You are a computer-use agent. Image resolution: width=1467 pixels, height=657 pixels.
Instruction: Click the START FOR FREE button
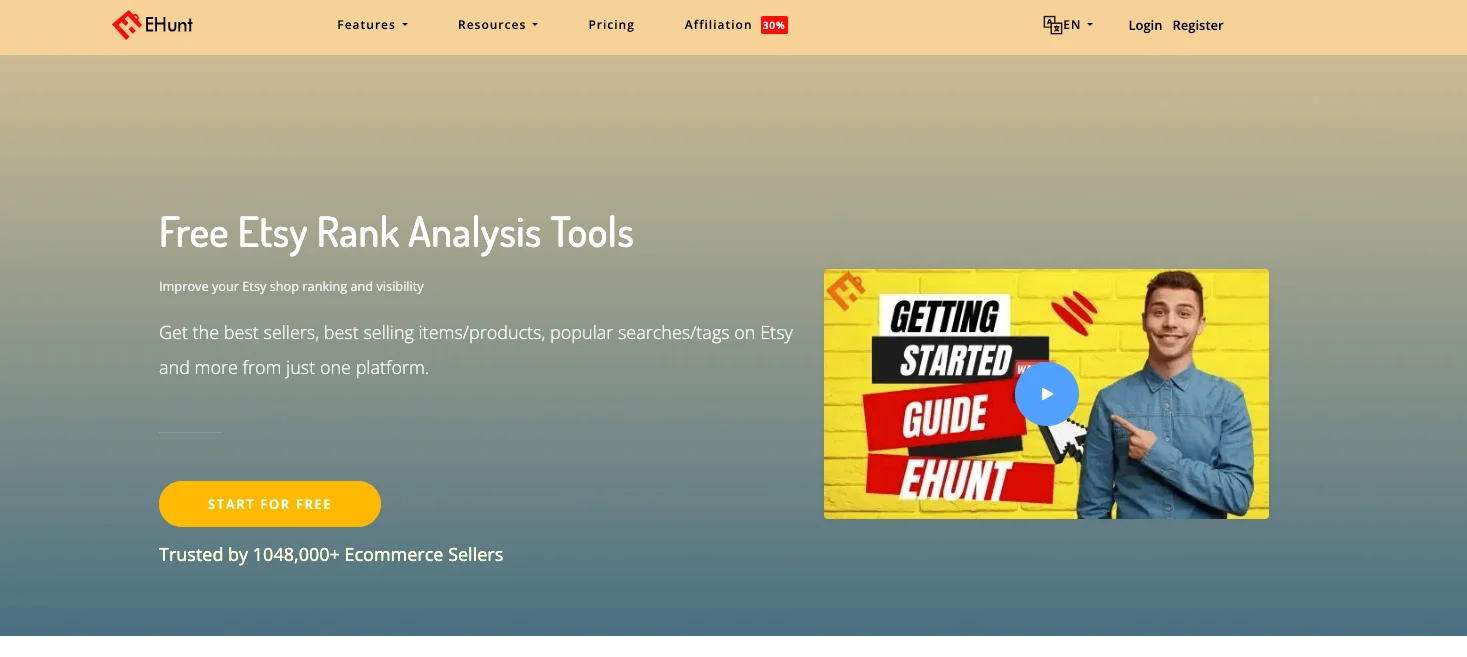(x=270, y=504)
